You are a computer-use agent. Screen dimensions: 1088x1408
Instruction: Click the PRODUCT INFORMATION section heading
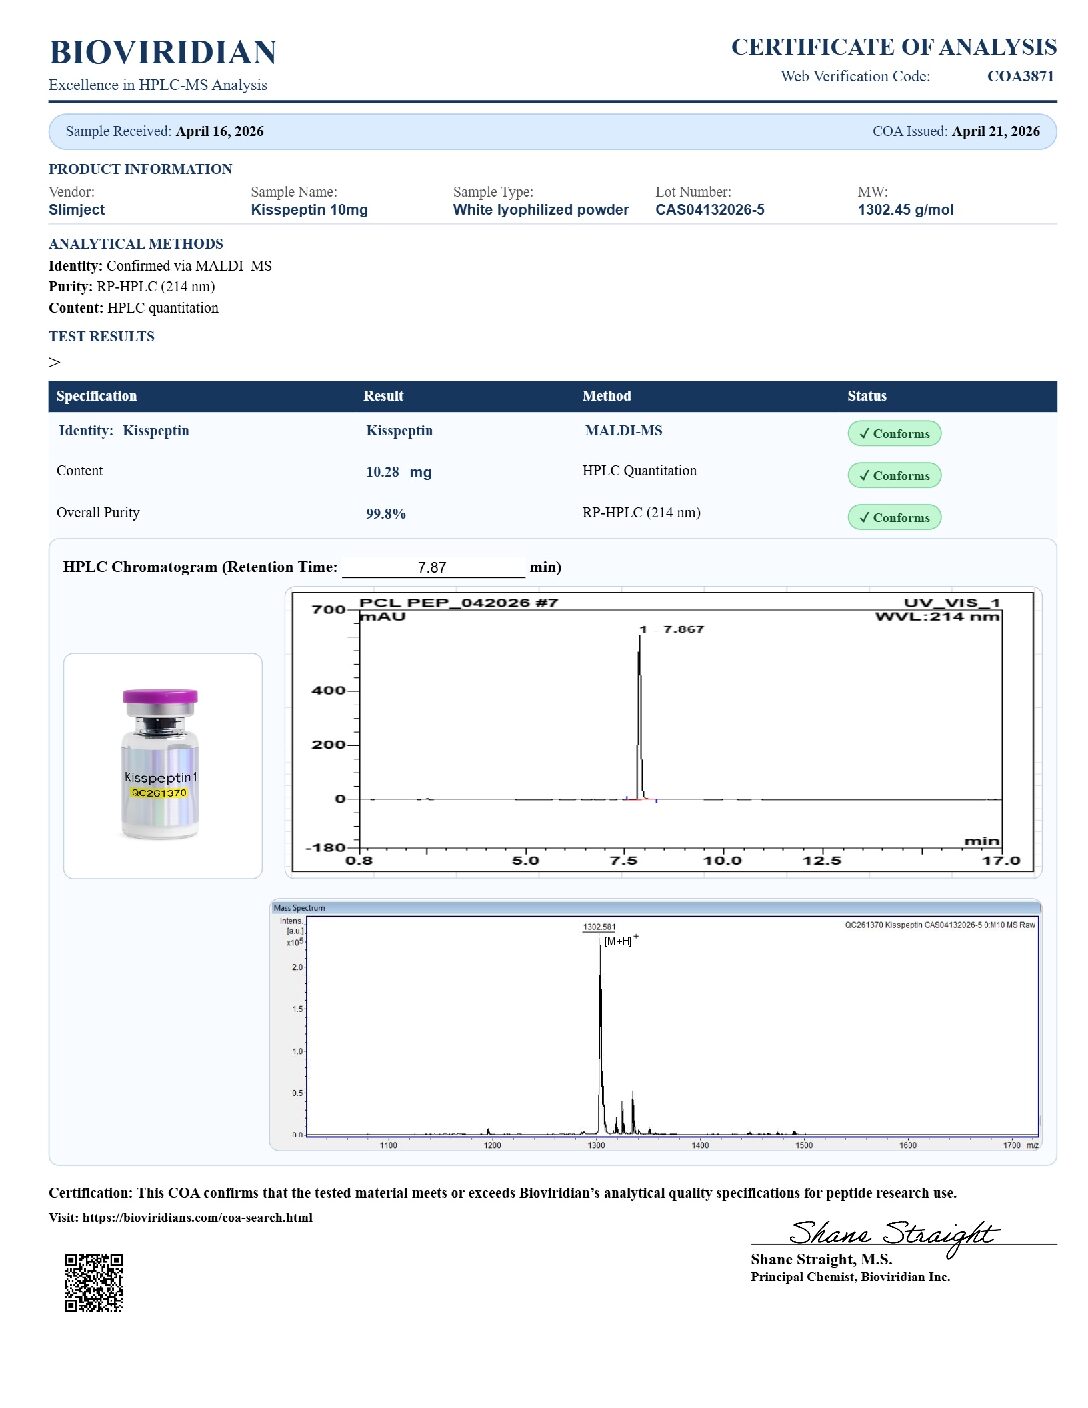140,169
